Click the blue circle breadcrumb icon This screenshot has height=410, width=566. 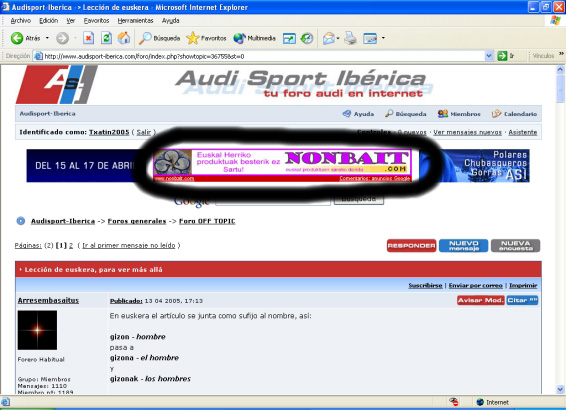coord(21,221)
